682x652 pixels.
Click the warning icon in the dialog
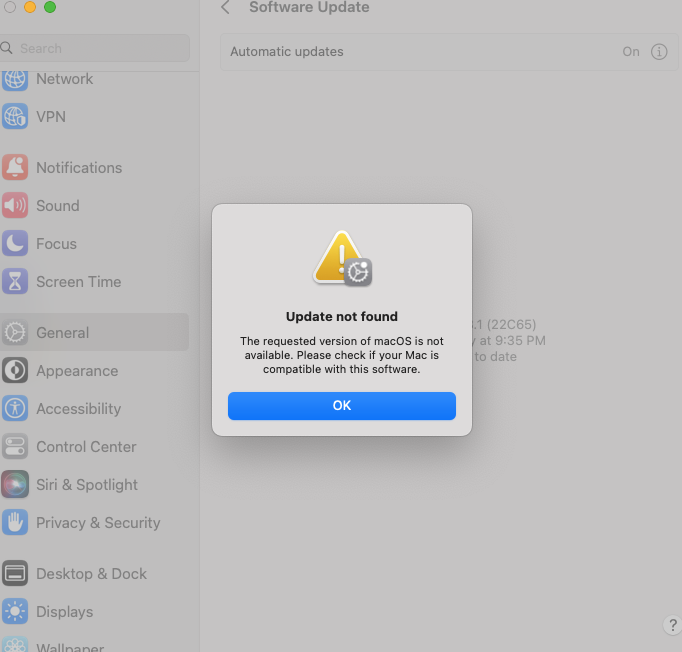tap(342, 258)
